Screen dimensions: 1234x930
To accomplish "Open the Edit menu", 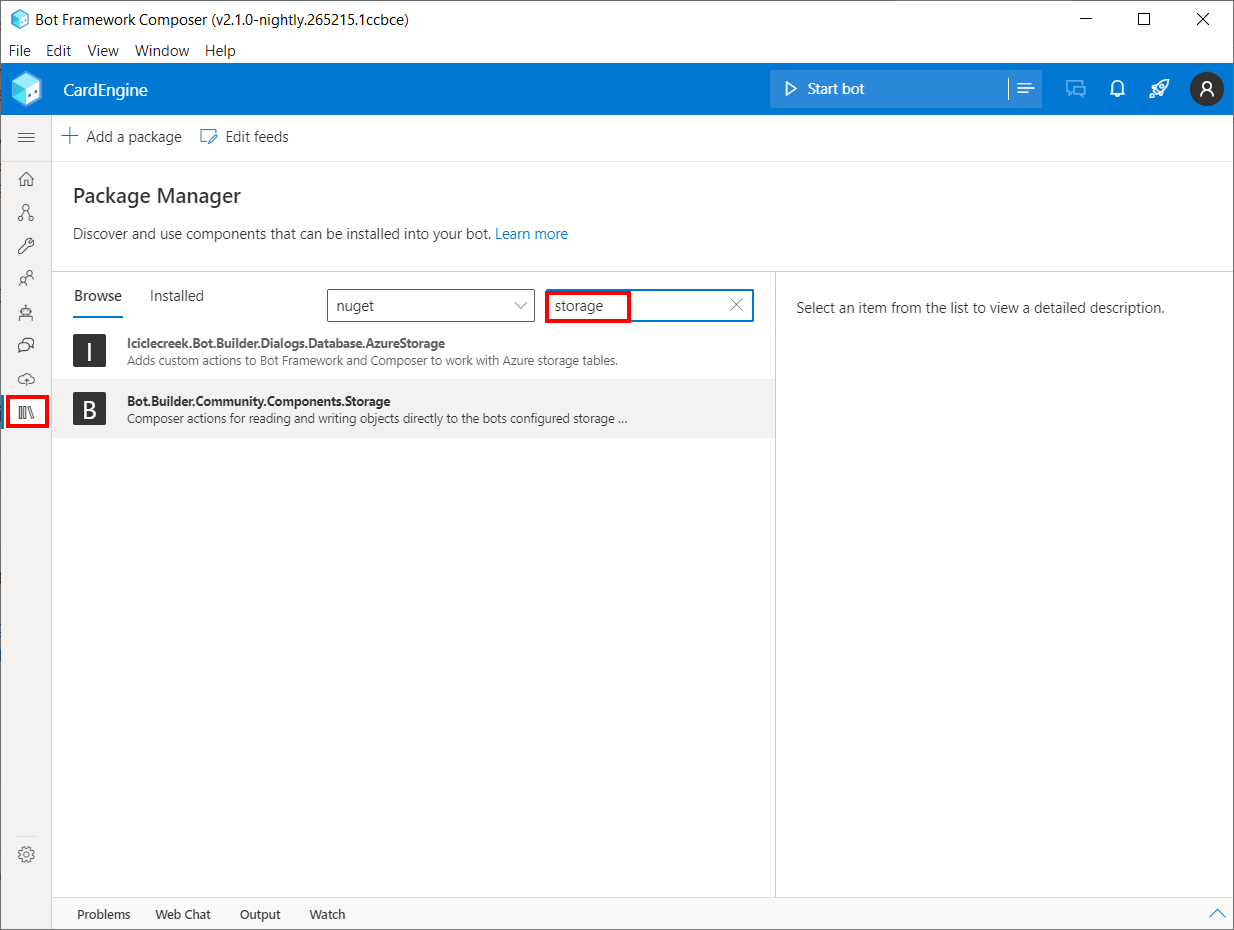I will (57, 51).
